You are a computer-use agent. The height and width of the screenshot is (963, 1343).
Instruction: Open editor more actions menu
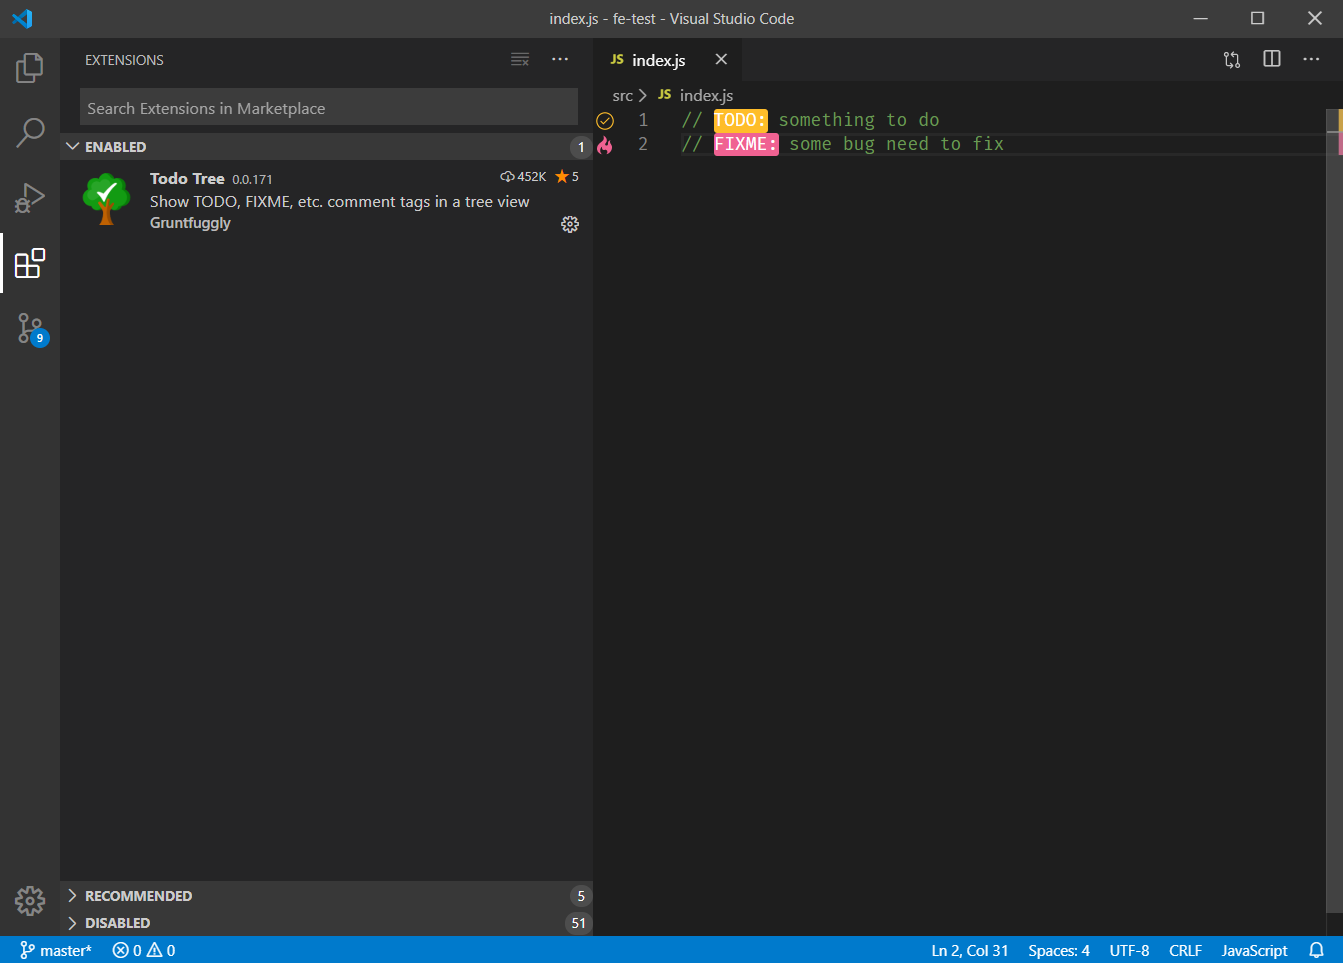pyautogui.click(x=1312, y=60)
